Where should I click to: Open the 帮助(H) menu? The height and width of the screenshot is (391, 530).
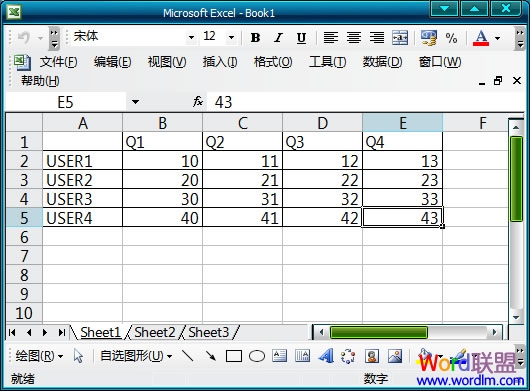pos(40,81)
